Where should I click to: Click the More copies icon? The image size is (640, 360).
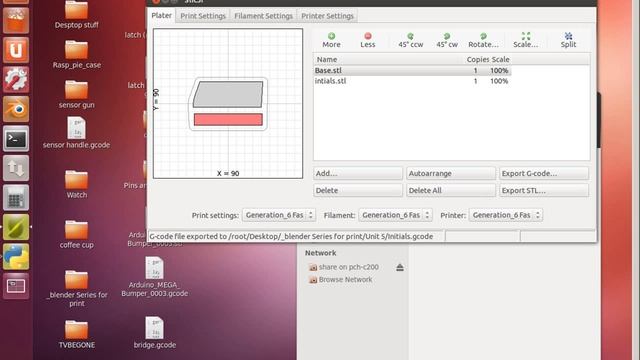pyautogui.click(x=331, y=40)
